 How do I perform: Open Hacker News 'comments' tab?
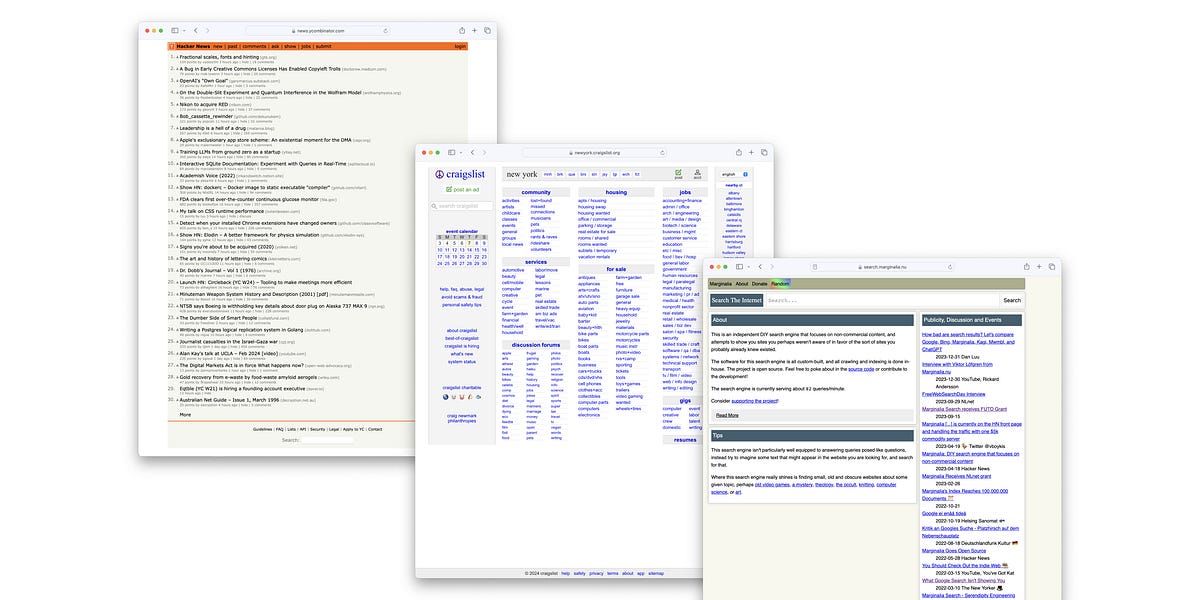click(x=254, y=46)
